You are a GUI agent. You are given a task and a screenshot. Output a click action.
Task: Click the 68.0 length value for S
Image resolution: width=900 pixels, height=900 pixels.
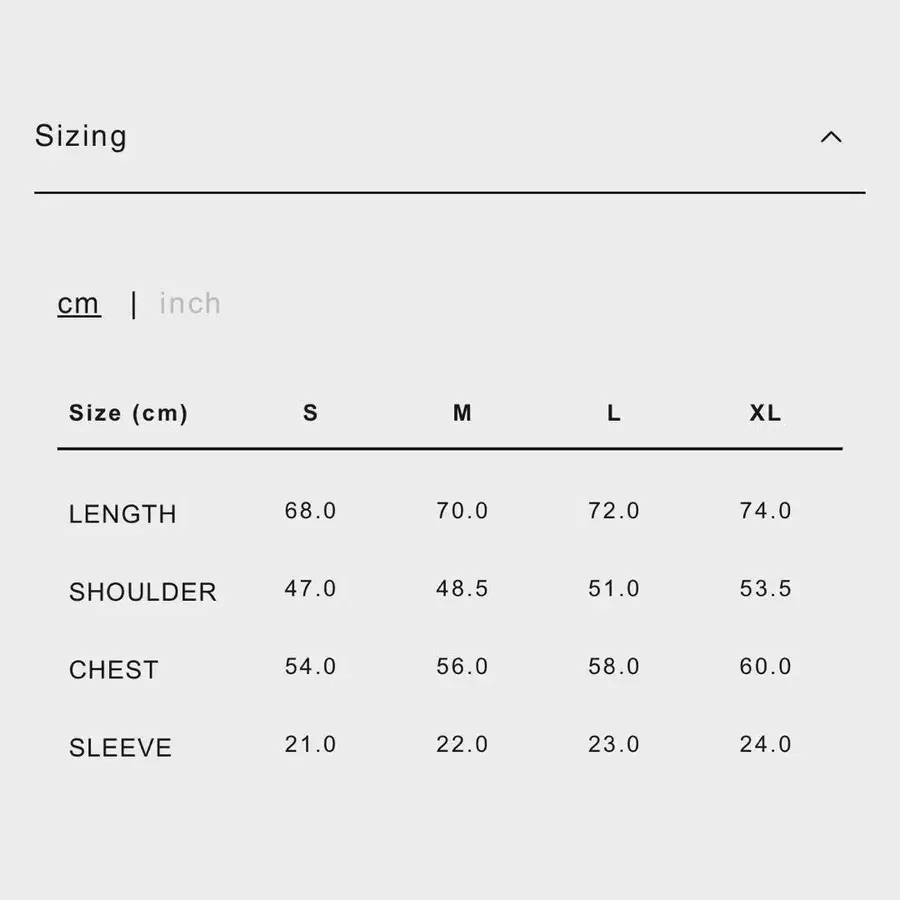310,511
